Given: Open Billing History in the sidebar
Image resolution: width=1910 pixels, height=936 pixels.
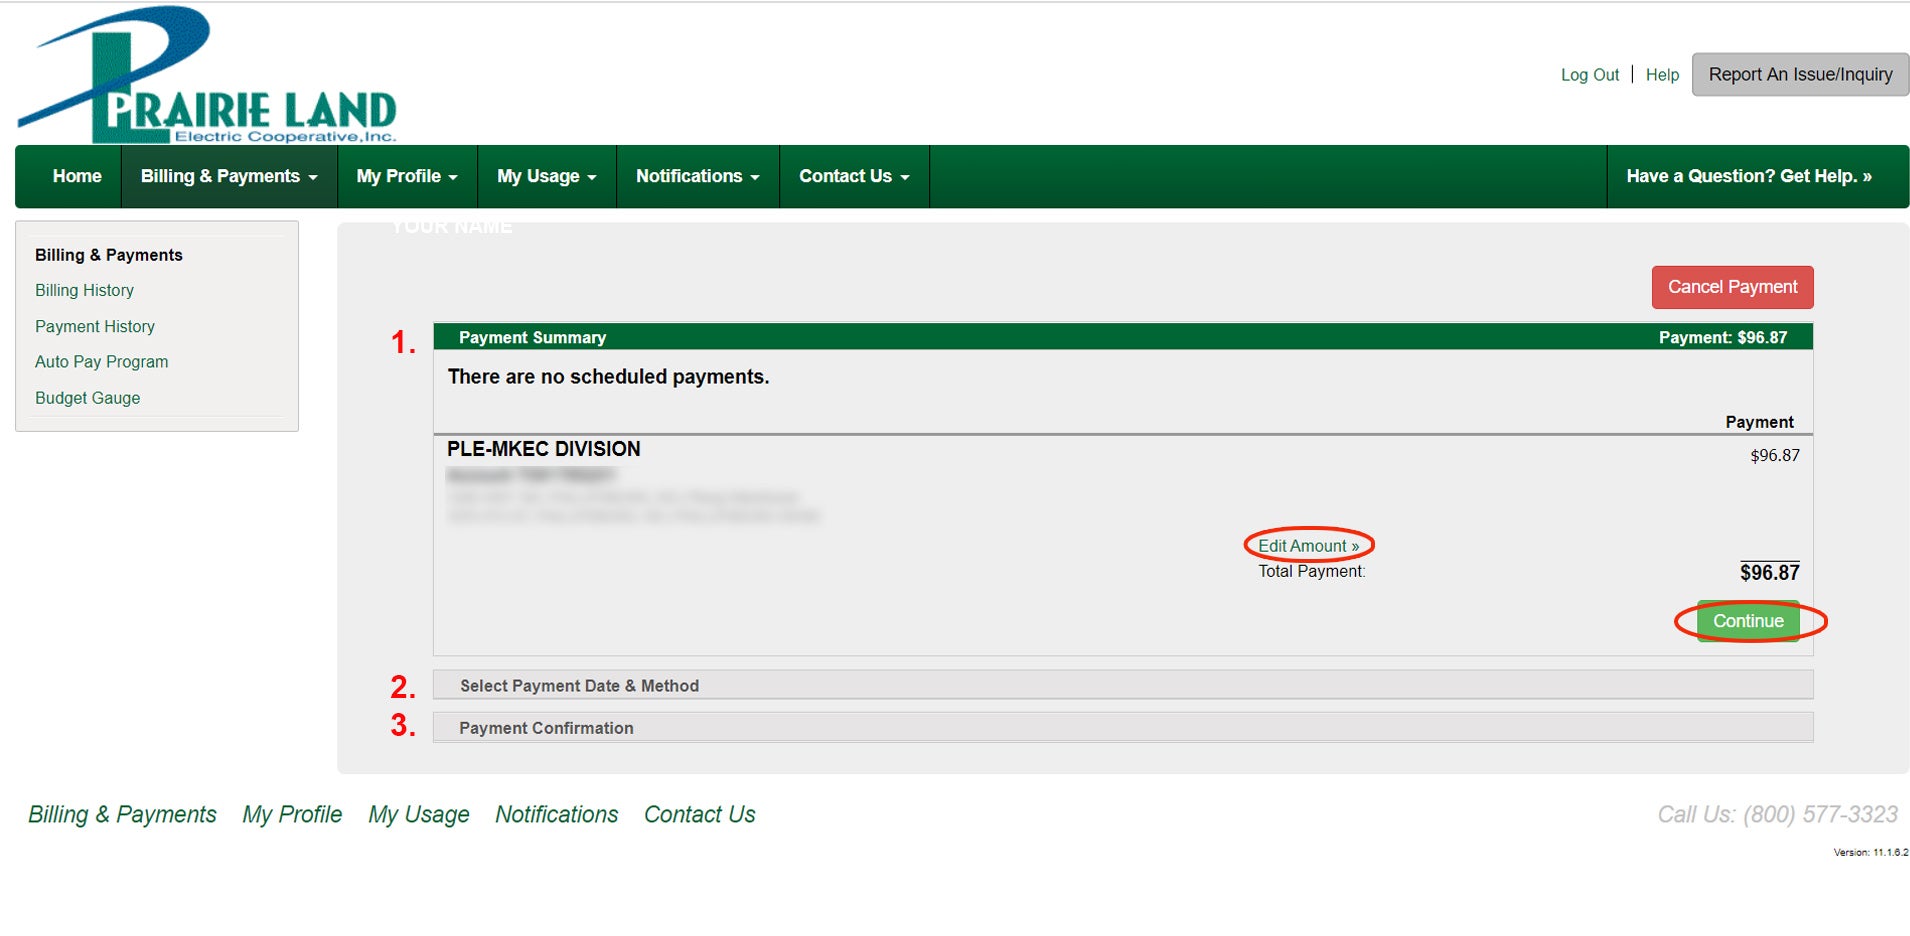Looking at the screenshot, I should point(84,290).
